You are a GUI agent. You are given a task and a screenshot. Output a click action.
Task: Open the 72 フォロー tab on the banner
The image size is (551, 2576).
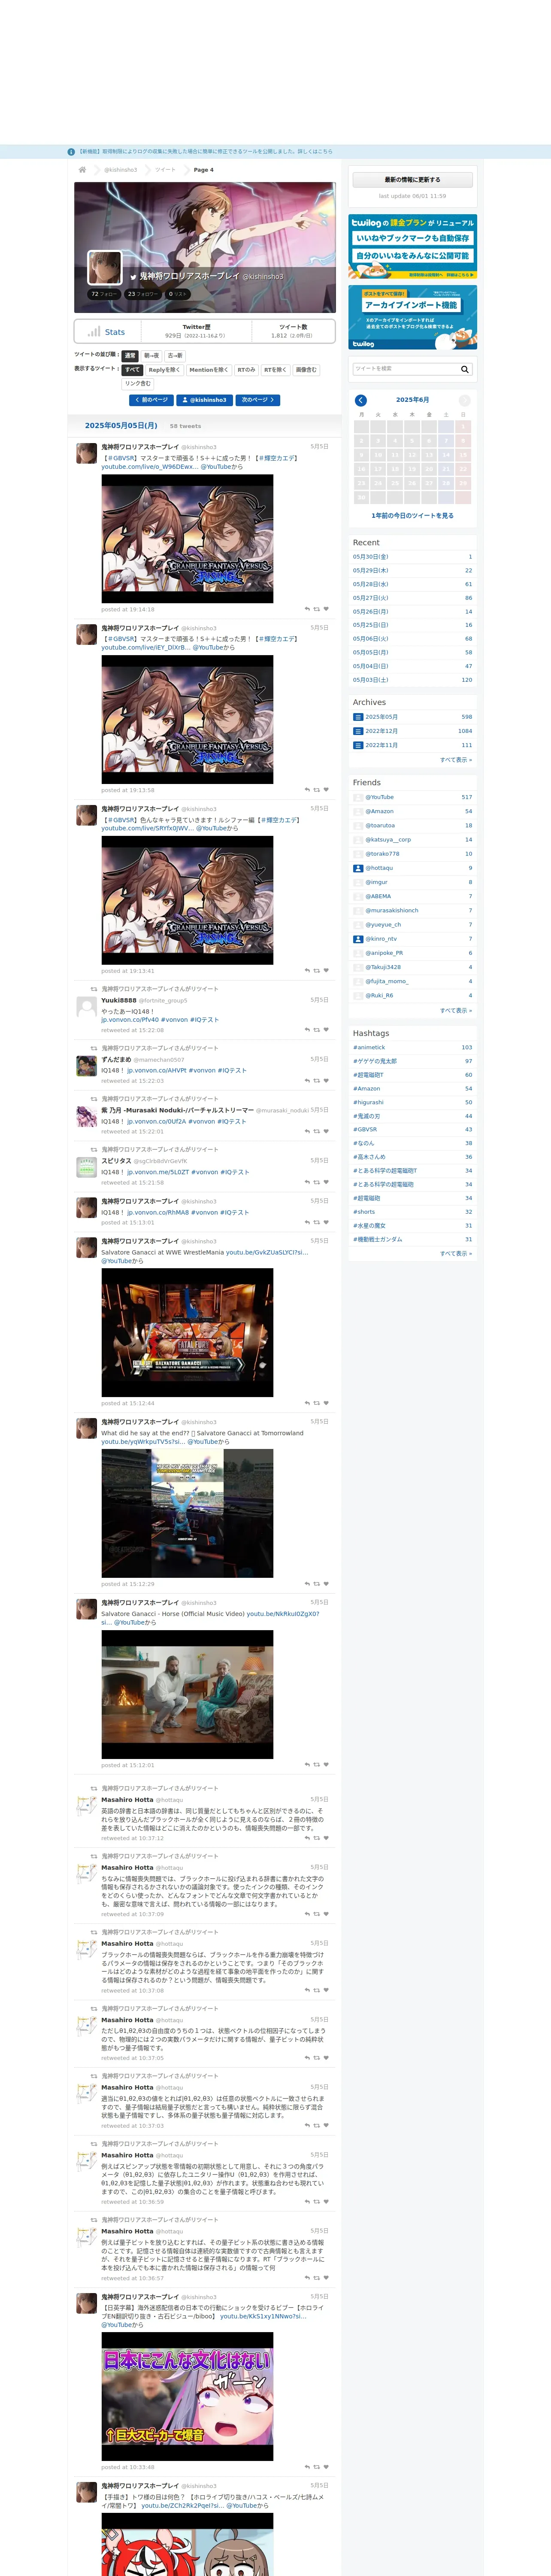104,294
